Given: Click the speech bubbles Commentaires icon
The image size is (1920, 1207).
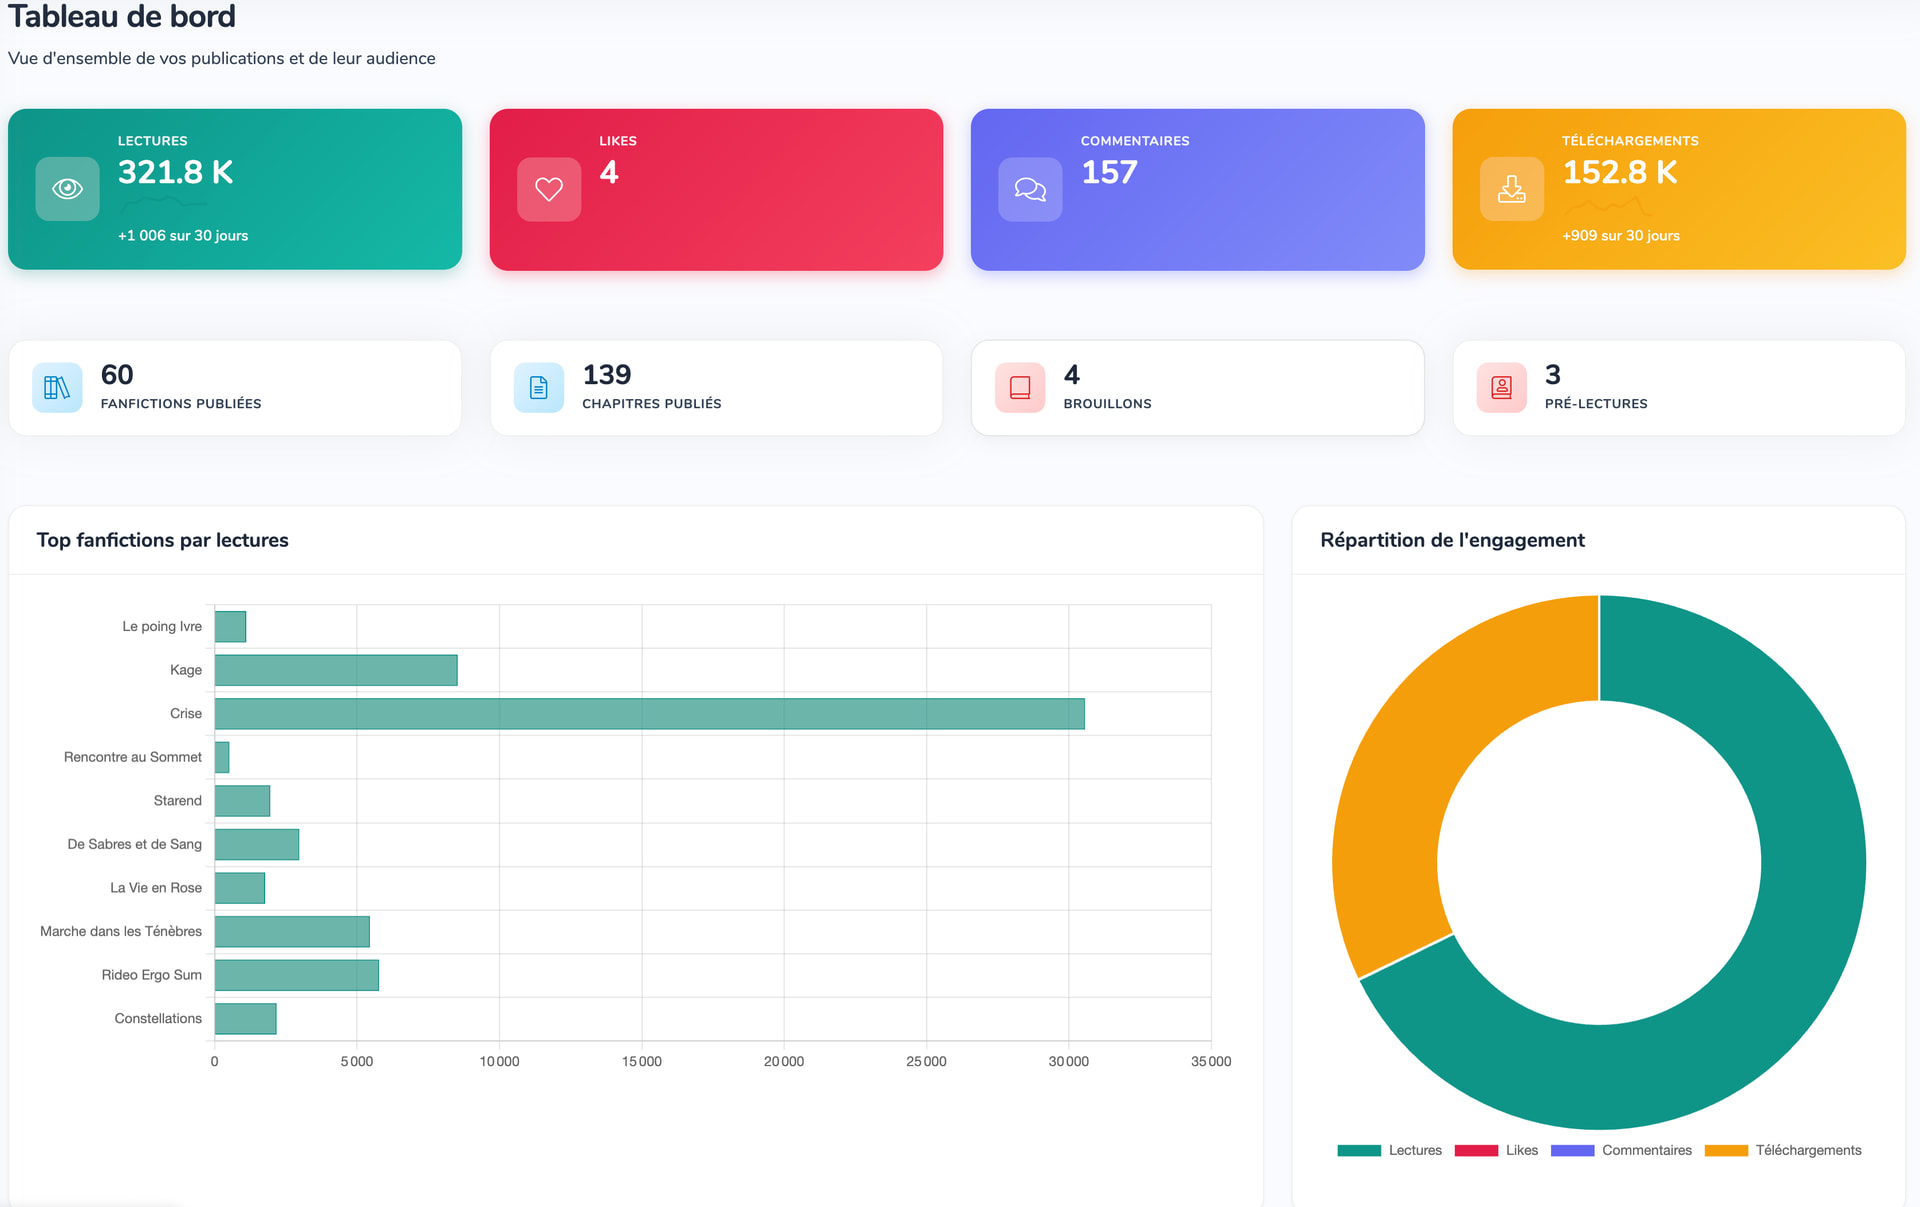Looking at the screenshot, I should [x=1030, y=189].
